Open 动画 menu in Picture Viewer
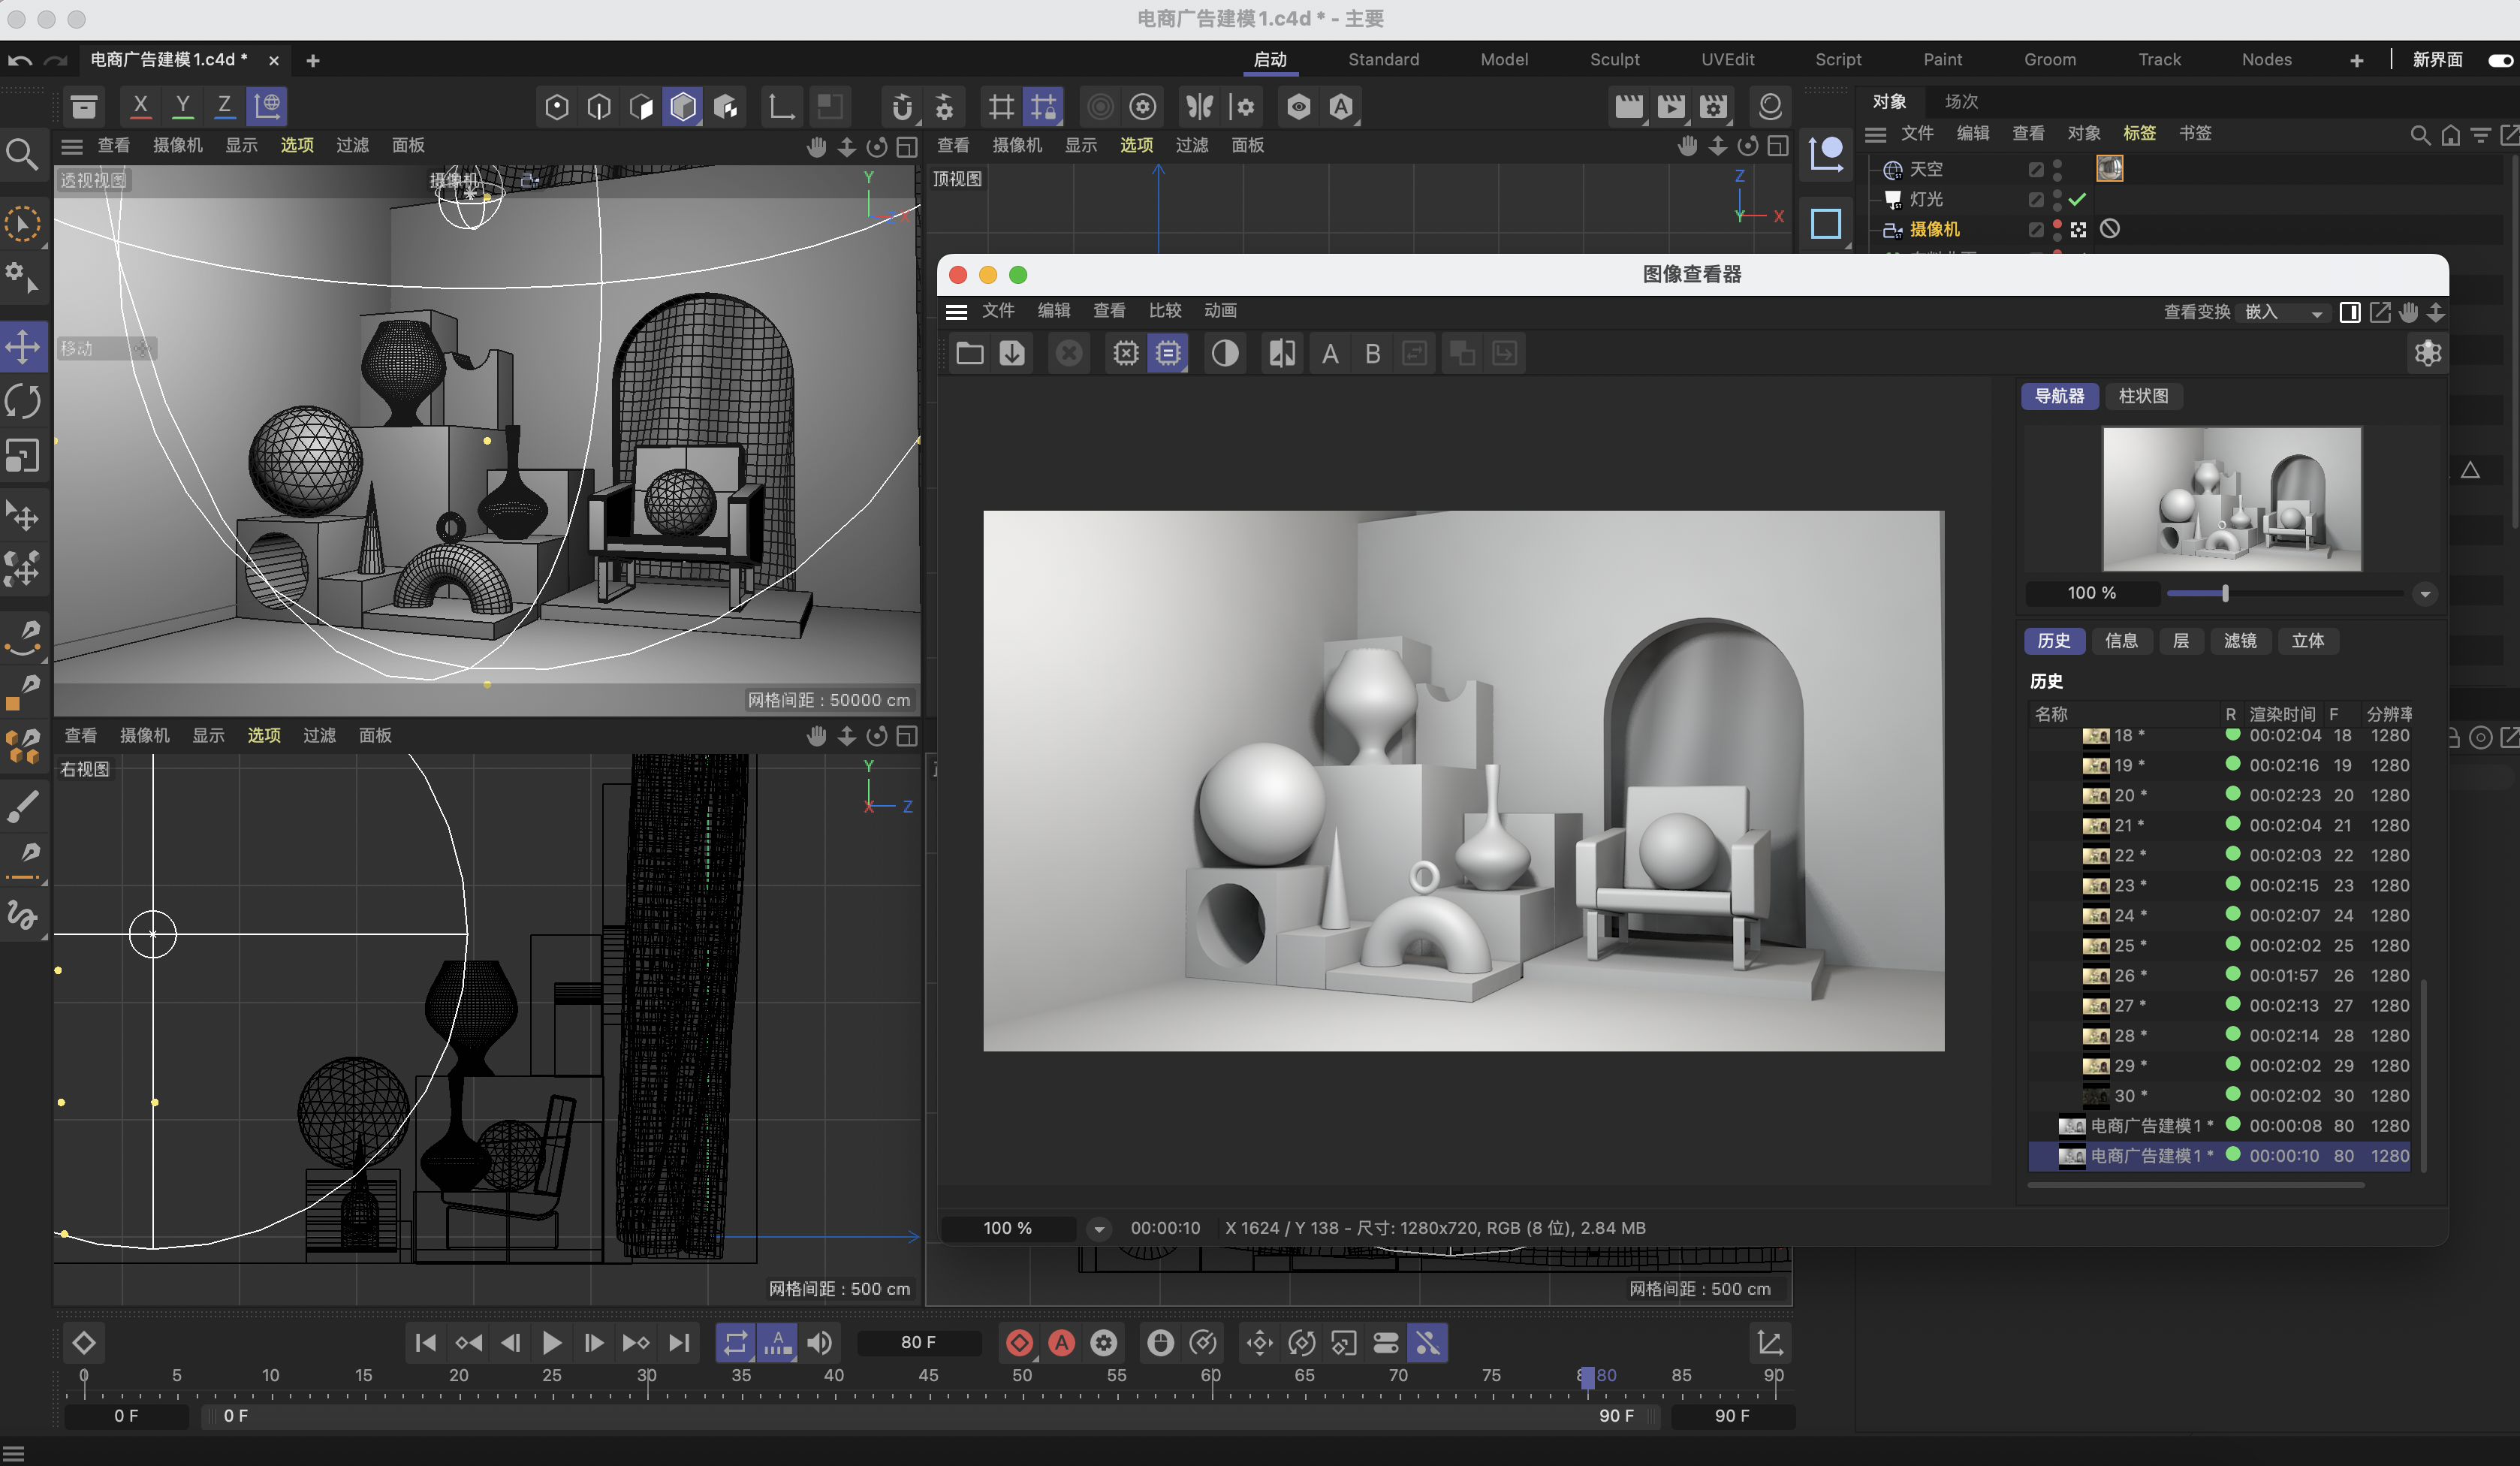The width and height of the screenshot is (2520, 1466). pyautogui.click(x=1220, y=310)
